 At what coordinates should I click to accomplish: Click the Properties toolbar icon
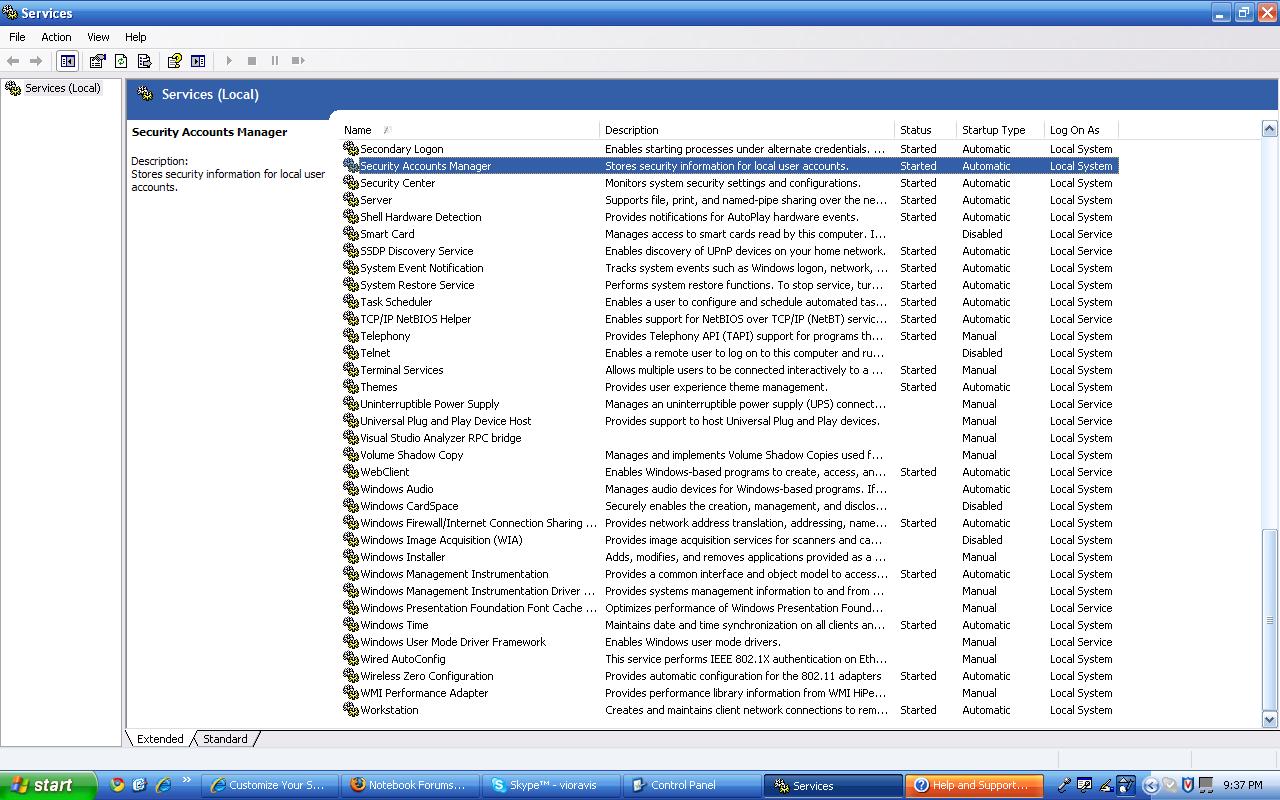(x=97, y=61)
